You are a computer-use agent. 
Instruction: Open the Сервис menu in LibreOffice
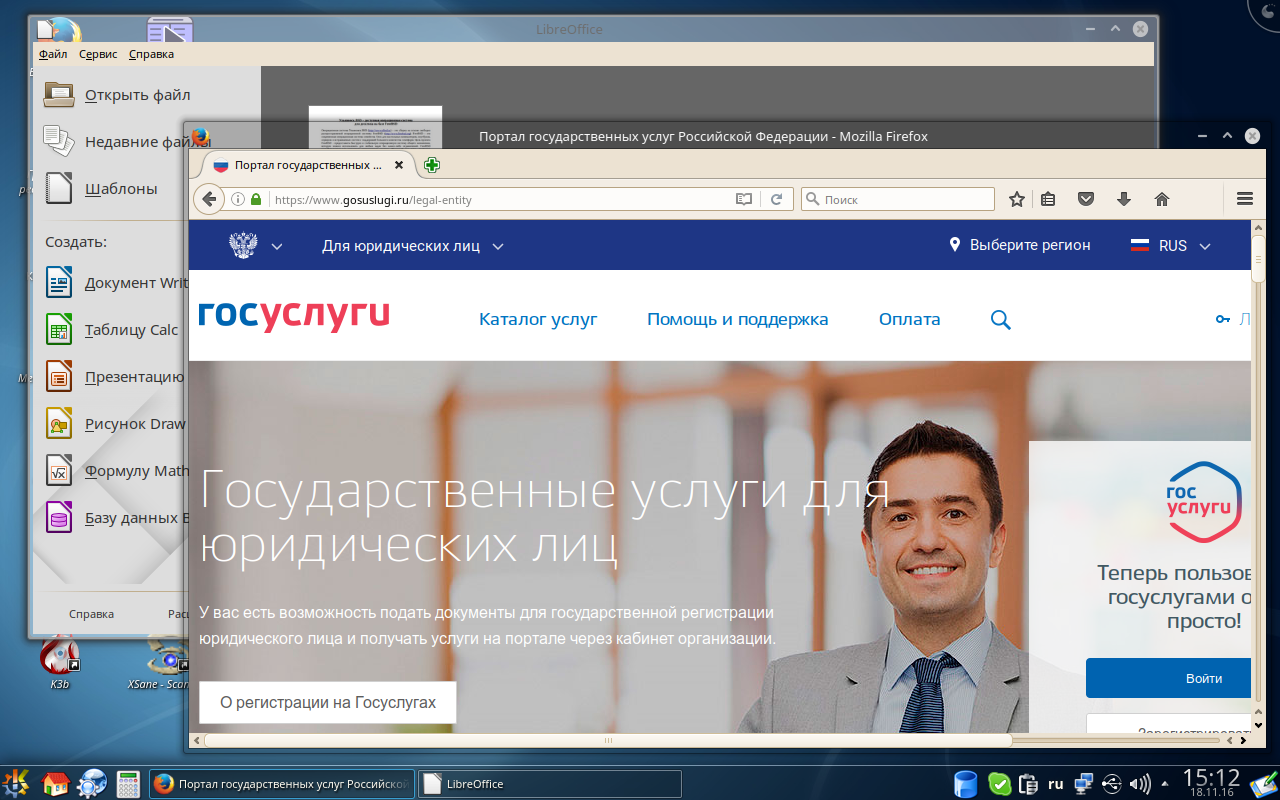coord(98,54)
